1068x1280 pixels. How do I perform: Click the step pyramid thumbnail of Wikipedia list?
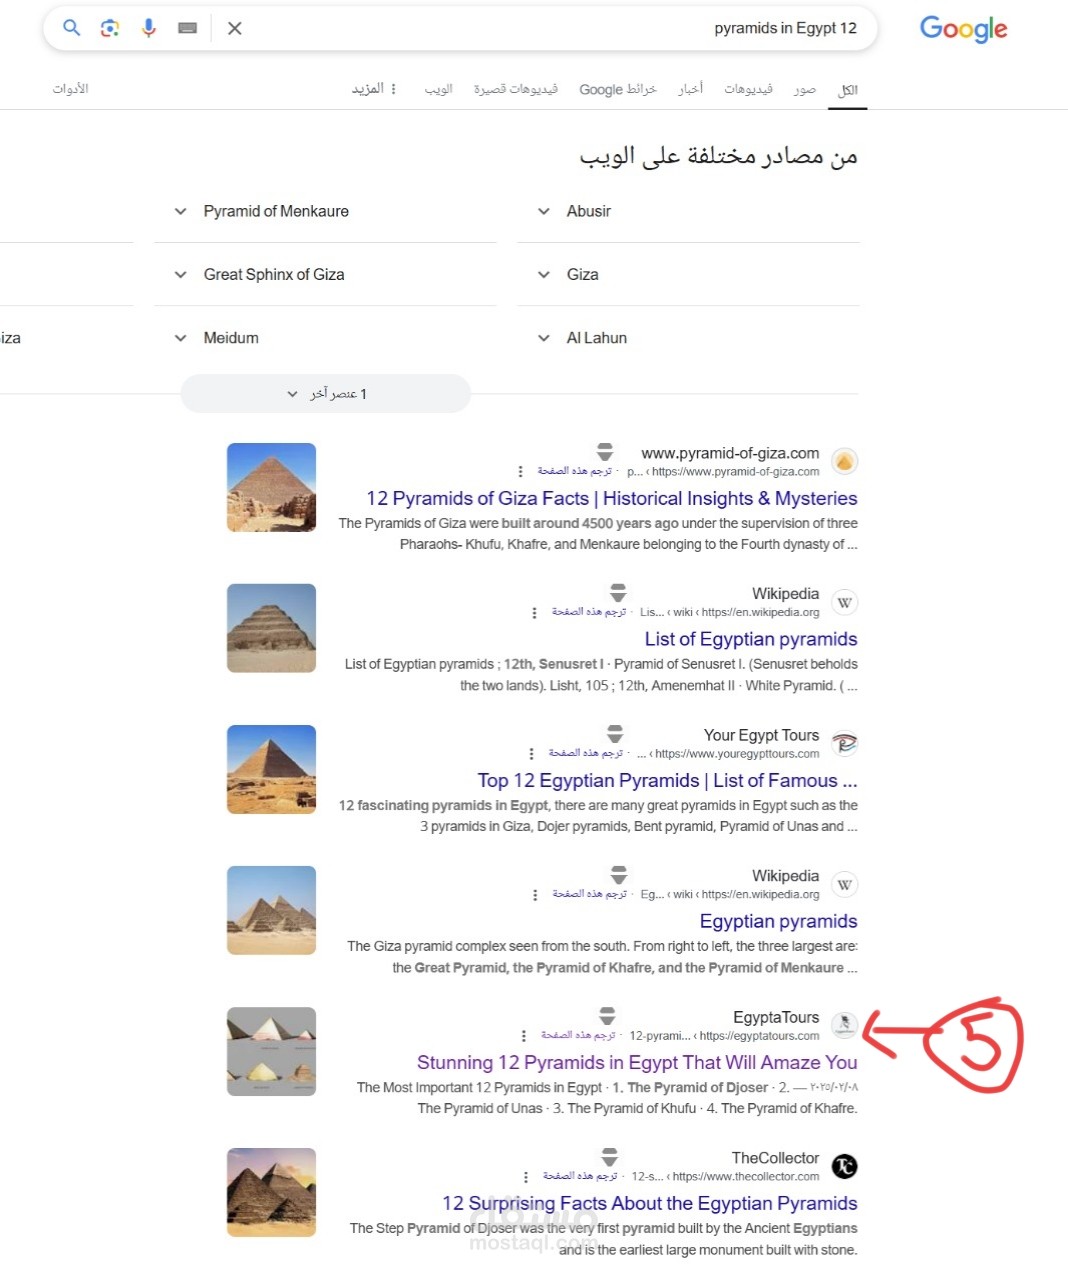pyautogui.click(x=271, y=628)
